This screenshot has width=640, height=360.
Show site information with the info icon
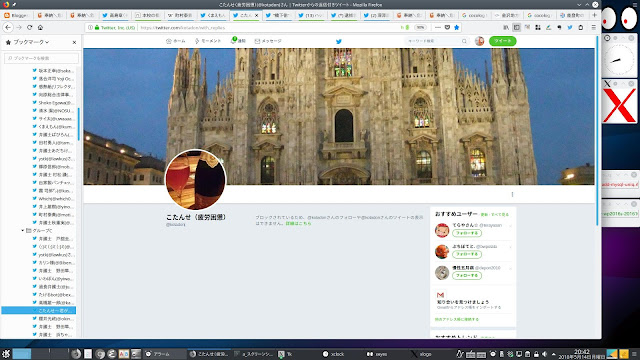(x=90, y=28)
